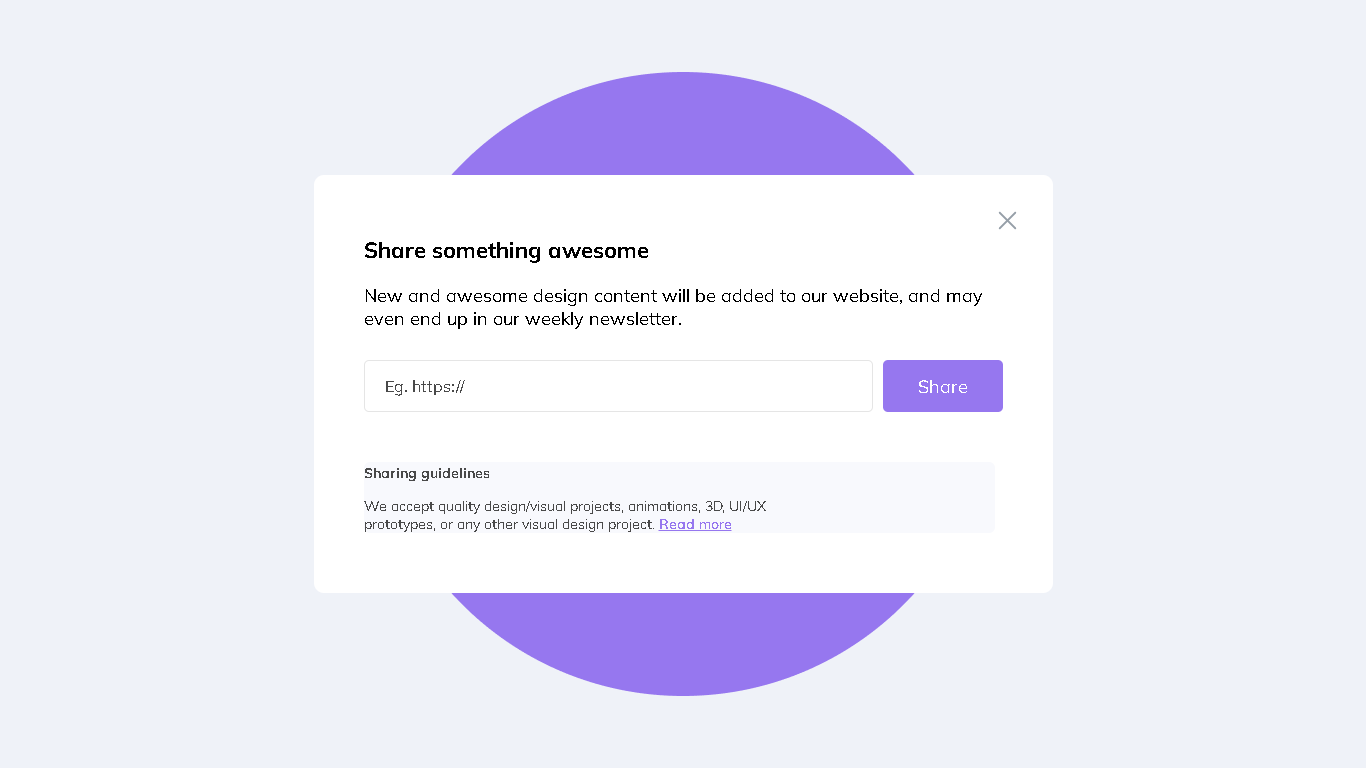The height and width of the screenshot is (768, 1366).
Task: Dismiss the modal using the gray X
Action: point(1007,220)
